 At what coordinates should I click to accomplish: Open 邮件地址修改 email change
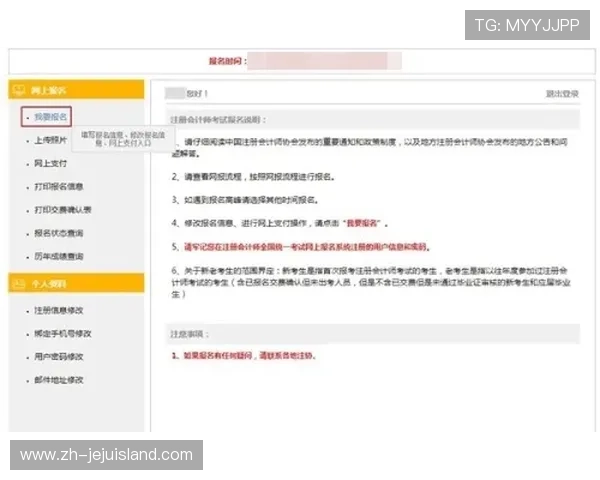59,380
